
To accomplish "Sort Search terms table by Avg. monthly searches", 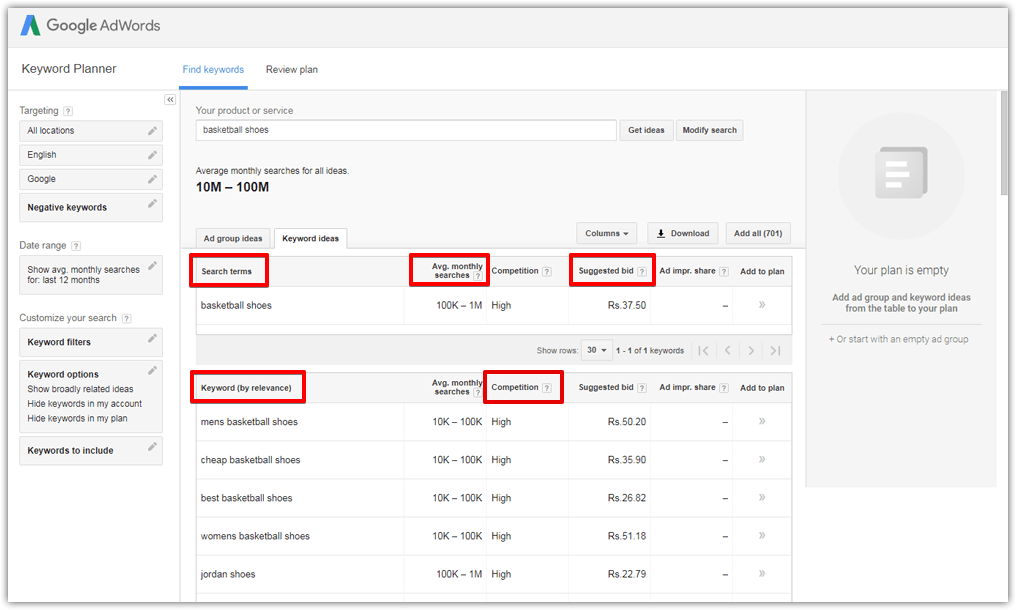I will 457,271.
